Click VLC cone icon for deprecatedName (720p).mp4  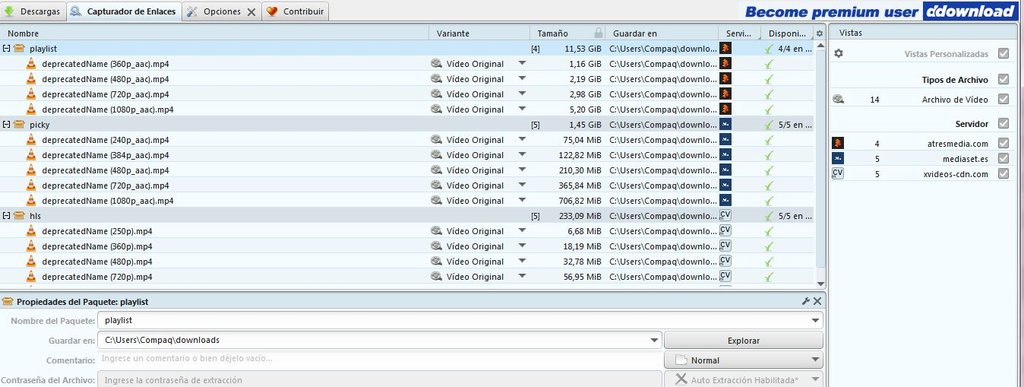[31, 277]
